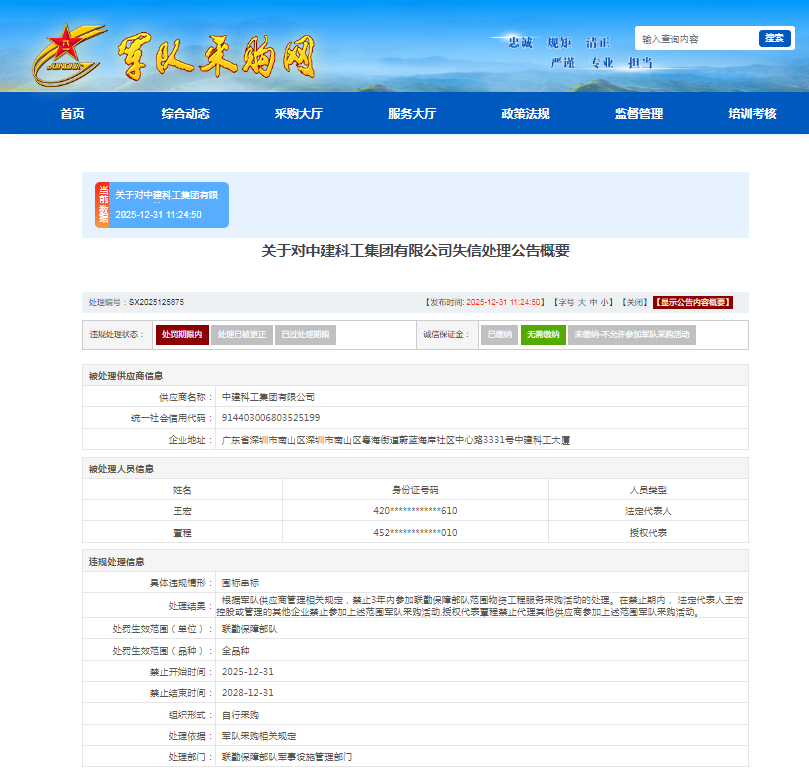Click the processing number SX2025125875
Image resolution: width=809 pixels, height=772 pixels.
[156, 302]
